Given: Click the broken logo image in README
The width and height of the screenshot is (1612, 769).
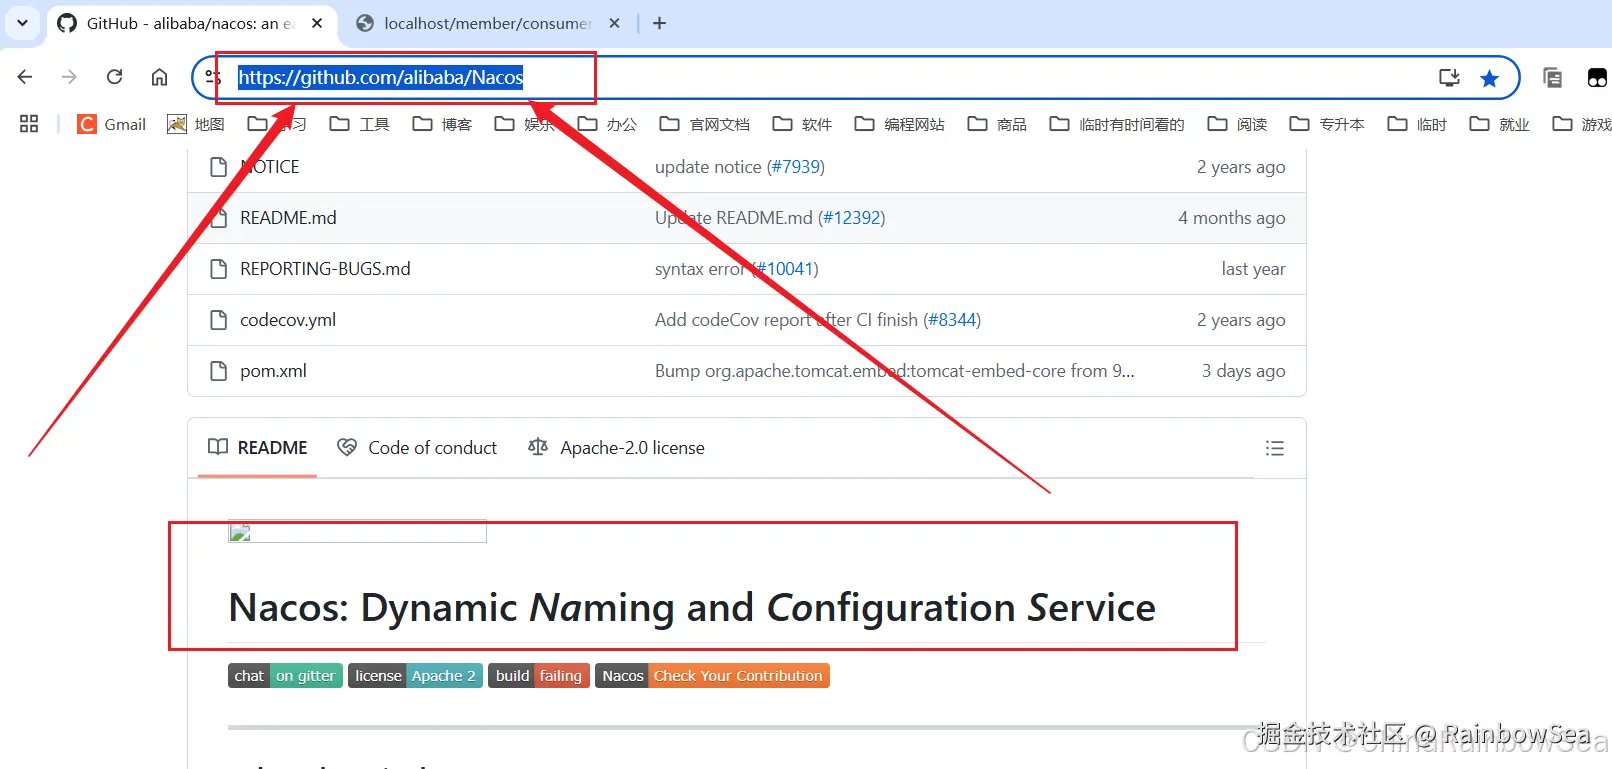Looking at the screenshot, I should [357, 531].
